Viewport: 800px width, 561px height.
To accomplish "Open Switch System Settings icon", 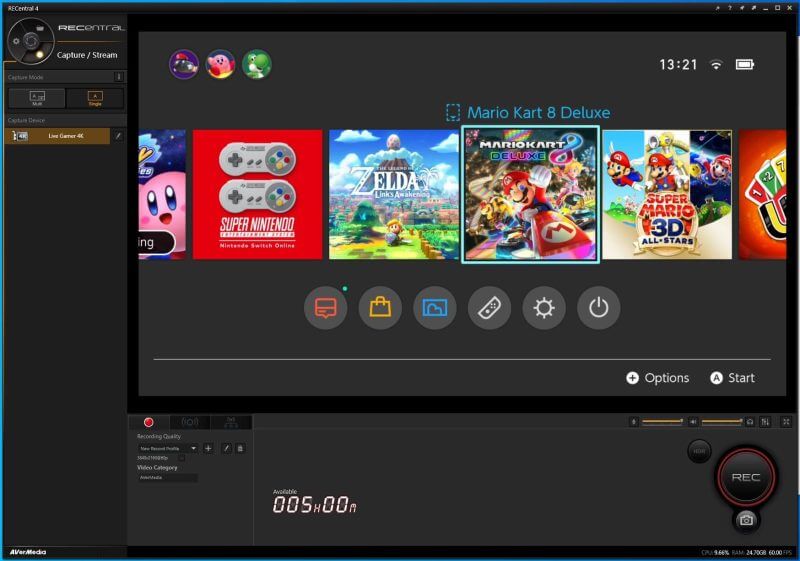I will click(x=544, y=308).
